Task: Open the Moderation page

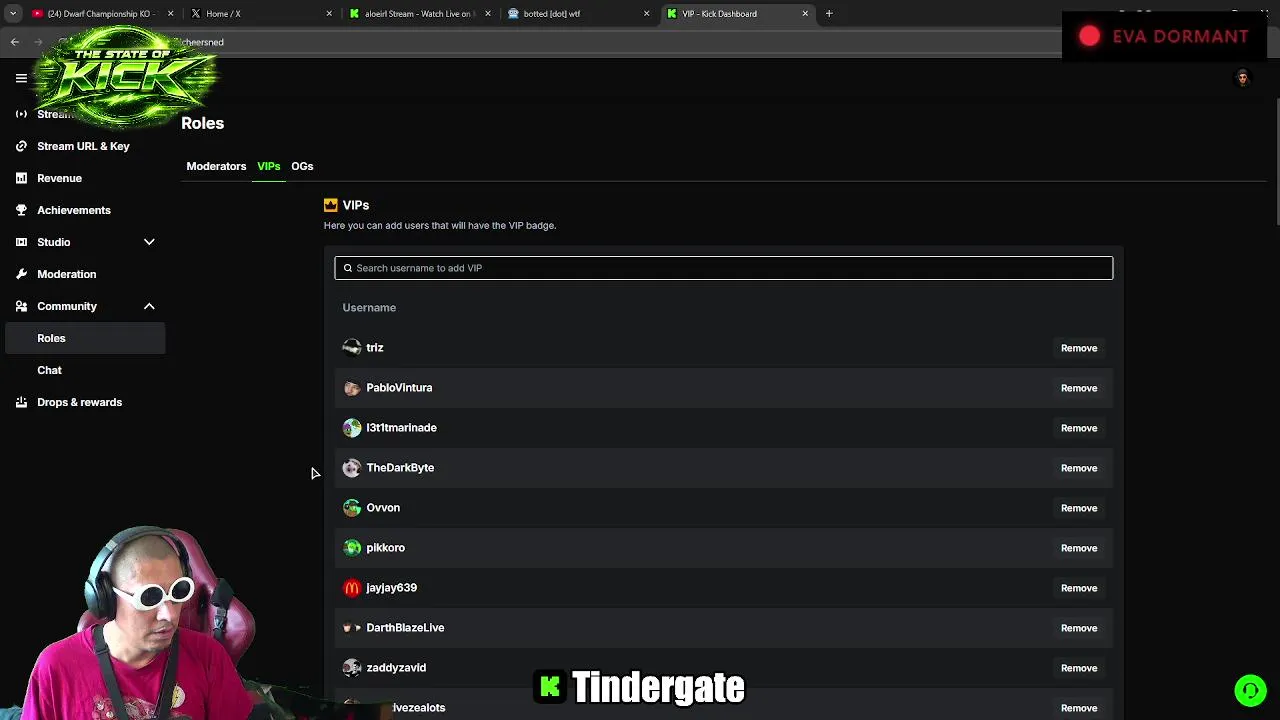Action: tap(67, 274)
